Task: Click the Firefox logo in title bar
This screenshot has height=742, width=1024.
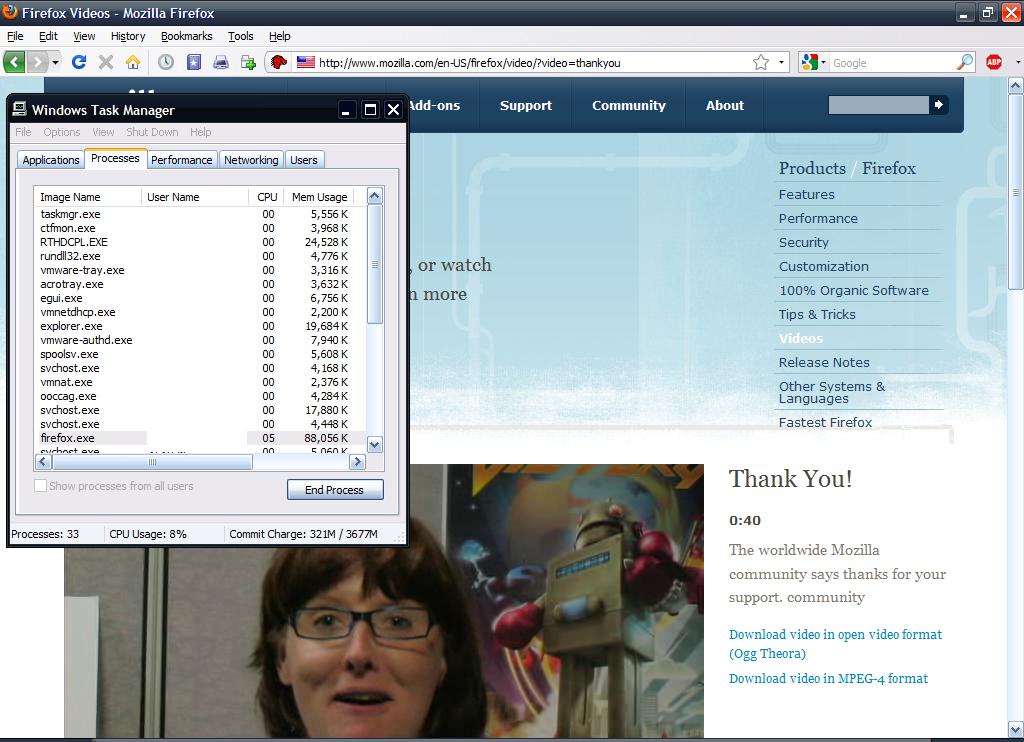Action: coord(10,12)
